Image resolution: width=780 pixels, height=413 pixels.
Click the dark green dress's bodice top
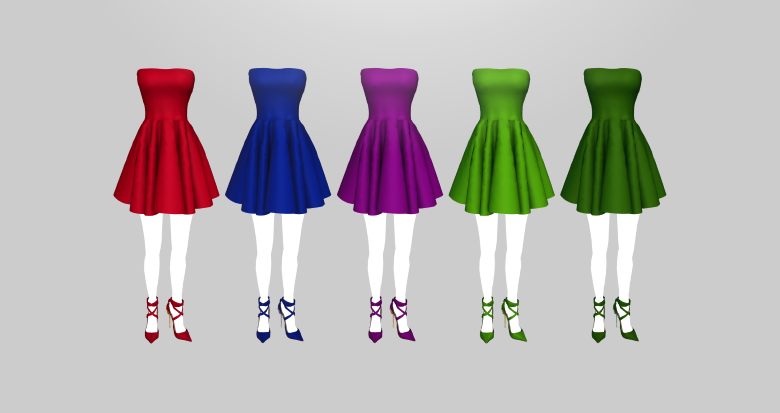[613, 92]
